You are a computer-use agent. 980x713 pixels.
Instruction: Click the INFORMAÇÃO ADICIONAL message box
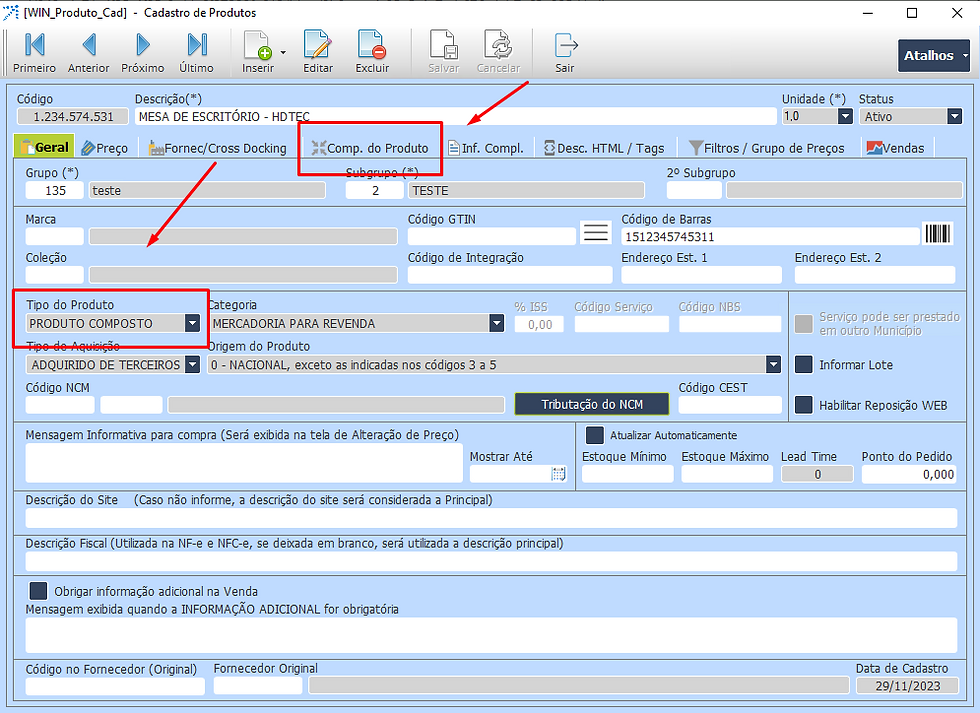(491, 635)
